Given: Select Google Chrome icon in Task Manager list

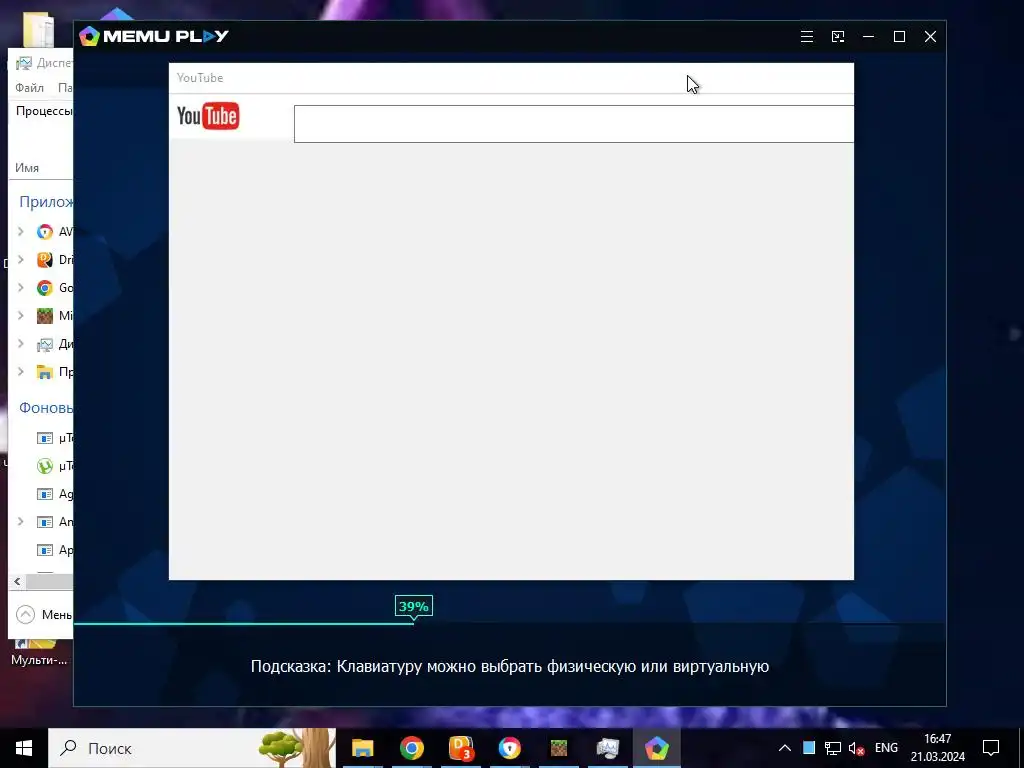Looking at the screenshot, I should point(44,288).
